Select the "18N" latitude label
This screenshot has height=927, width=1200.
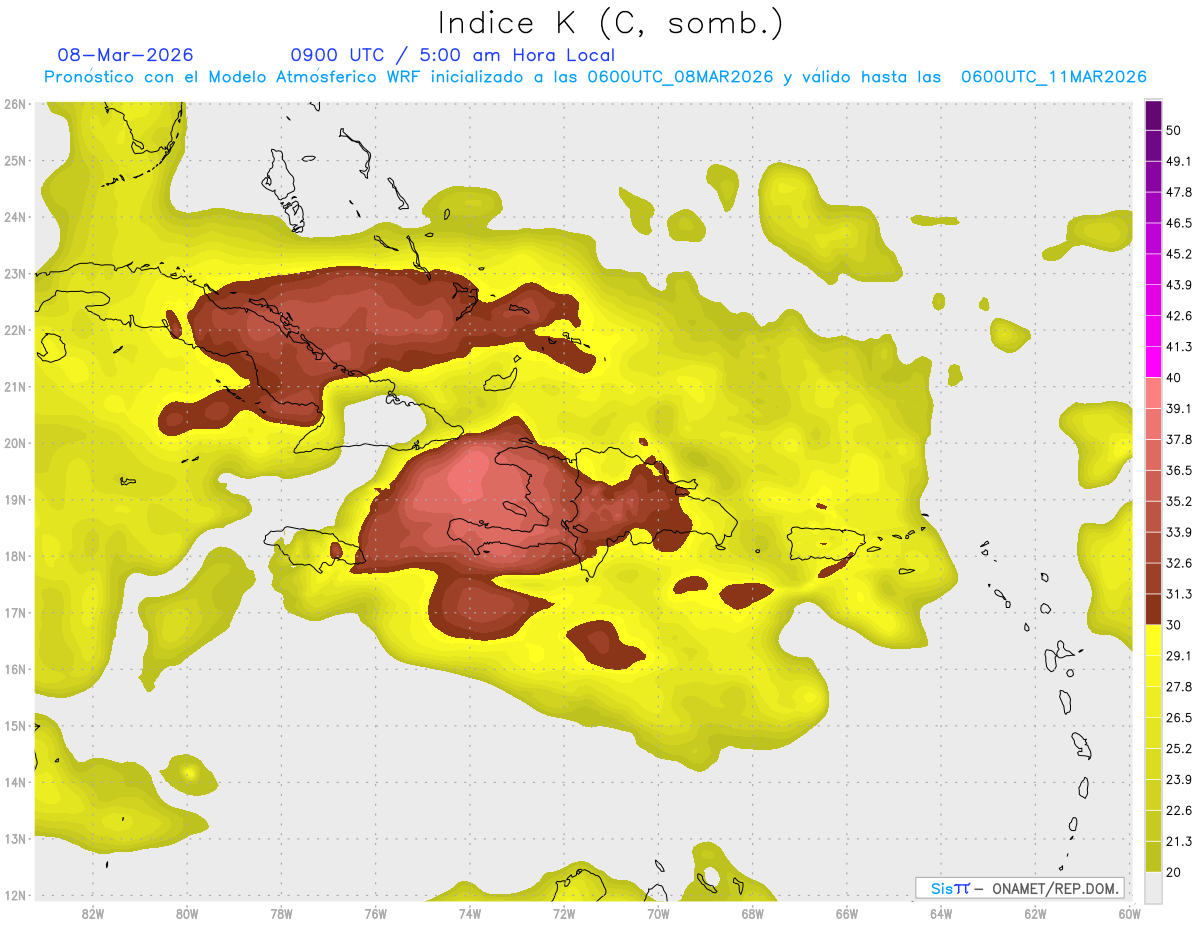(x=15, y=556)
